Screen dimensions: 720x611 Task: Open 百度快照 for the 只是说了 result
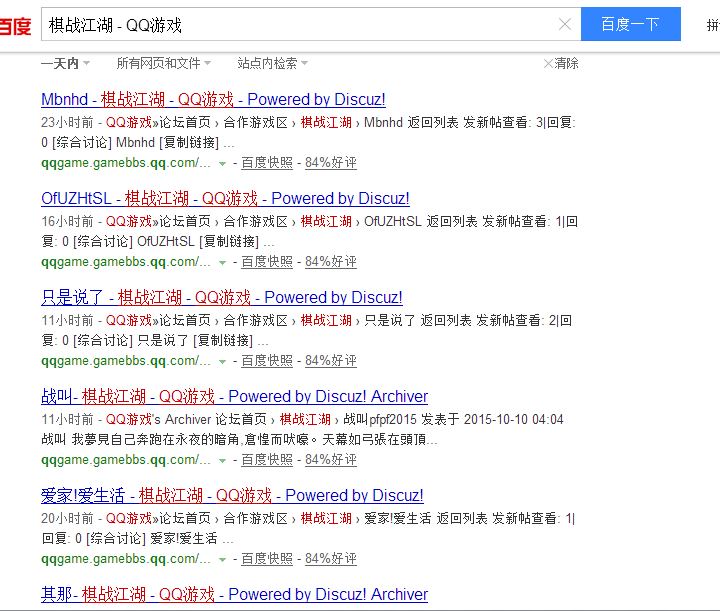coord(267,361)
